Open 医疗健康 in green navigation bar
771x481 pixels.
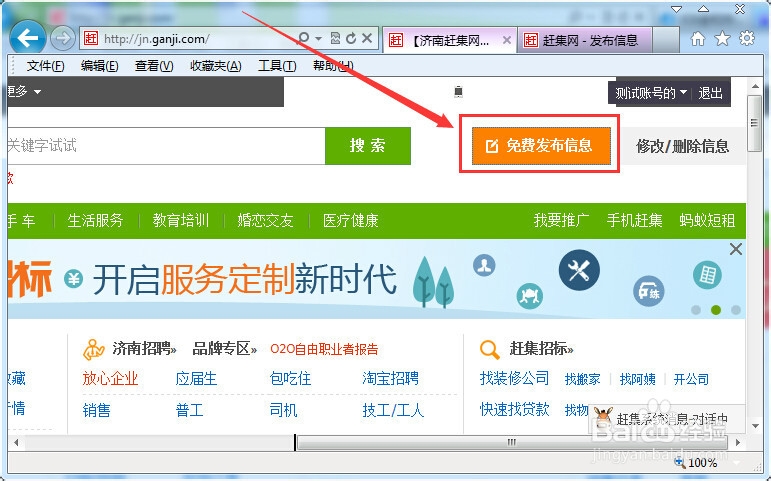351,220
